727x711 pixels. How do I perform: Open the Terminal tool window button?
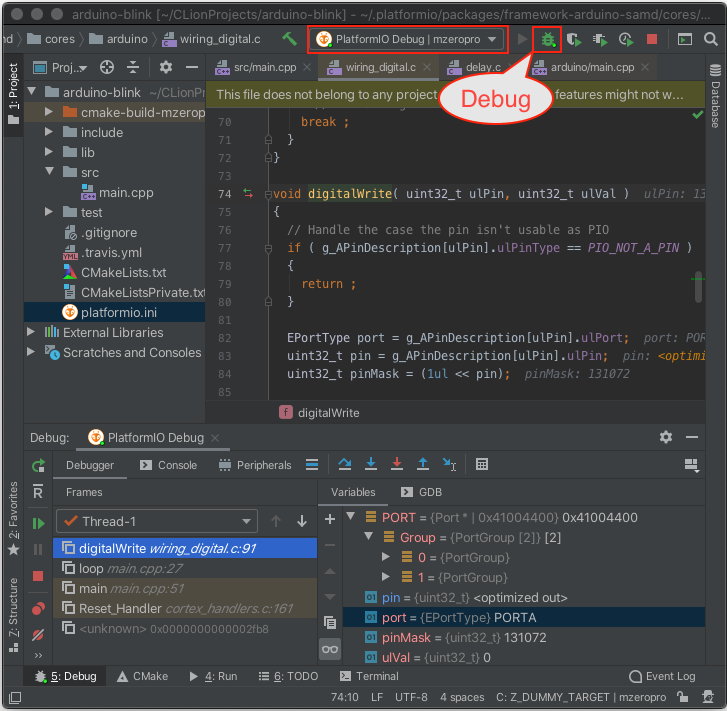tap(369, 677)
